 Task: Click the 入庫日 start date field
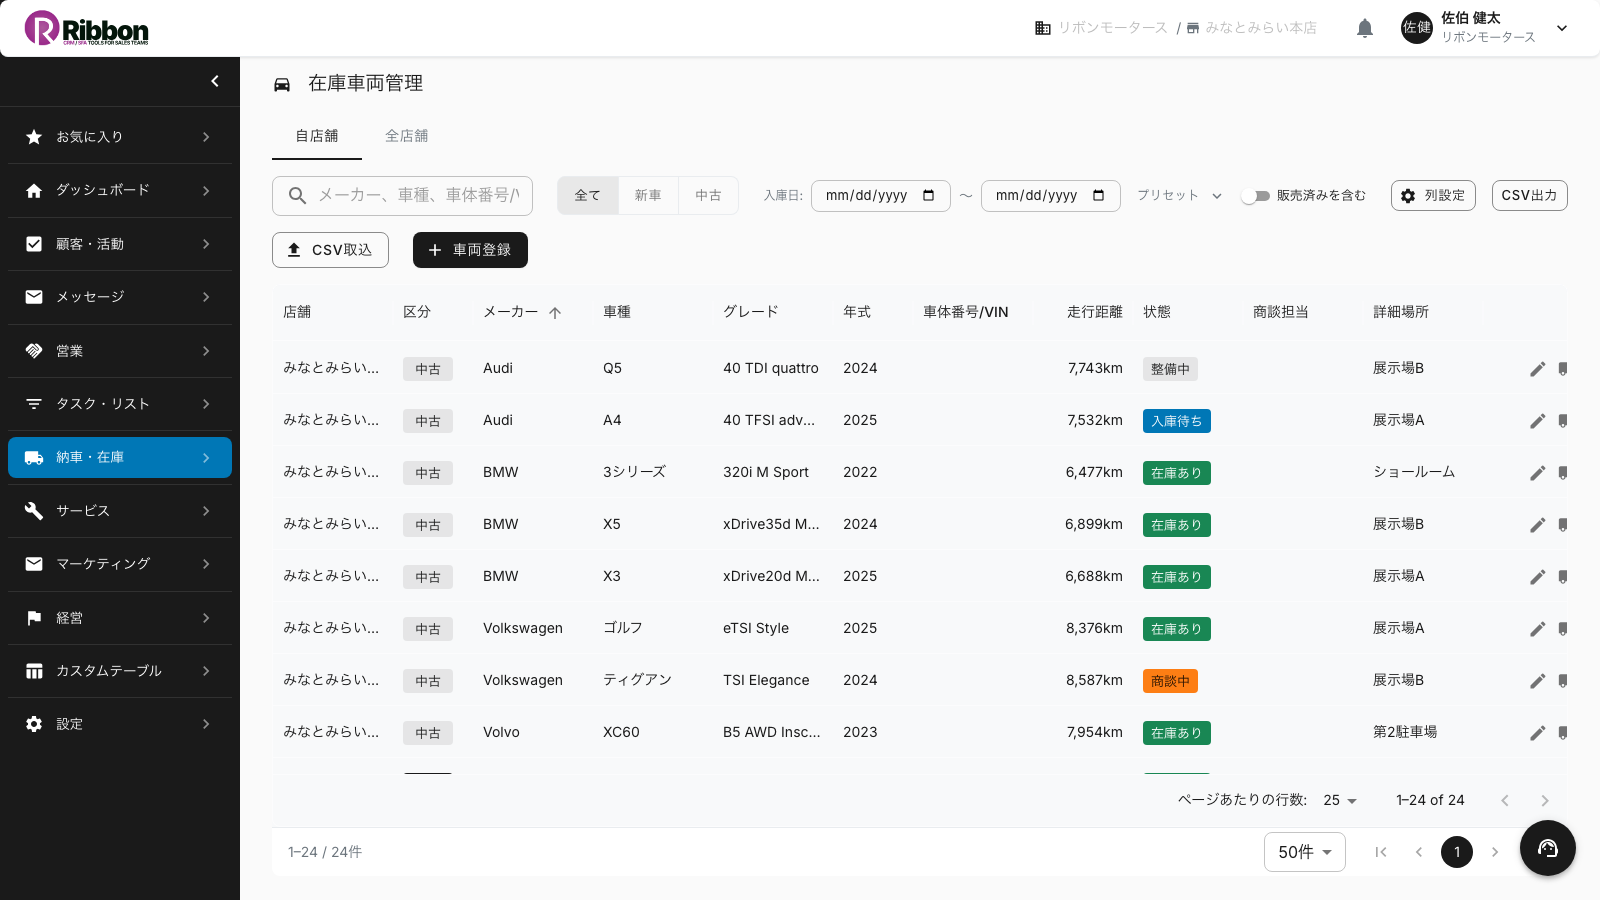click(881, 196)
